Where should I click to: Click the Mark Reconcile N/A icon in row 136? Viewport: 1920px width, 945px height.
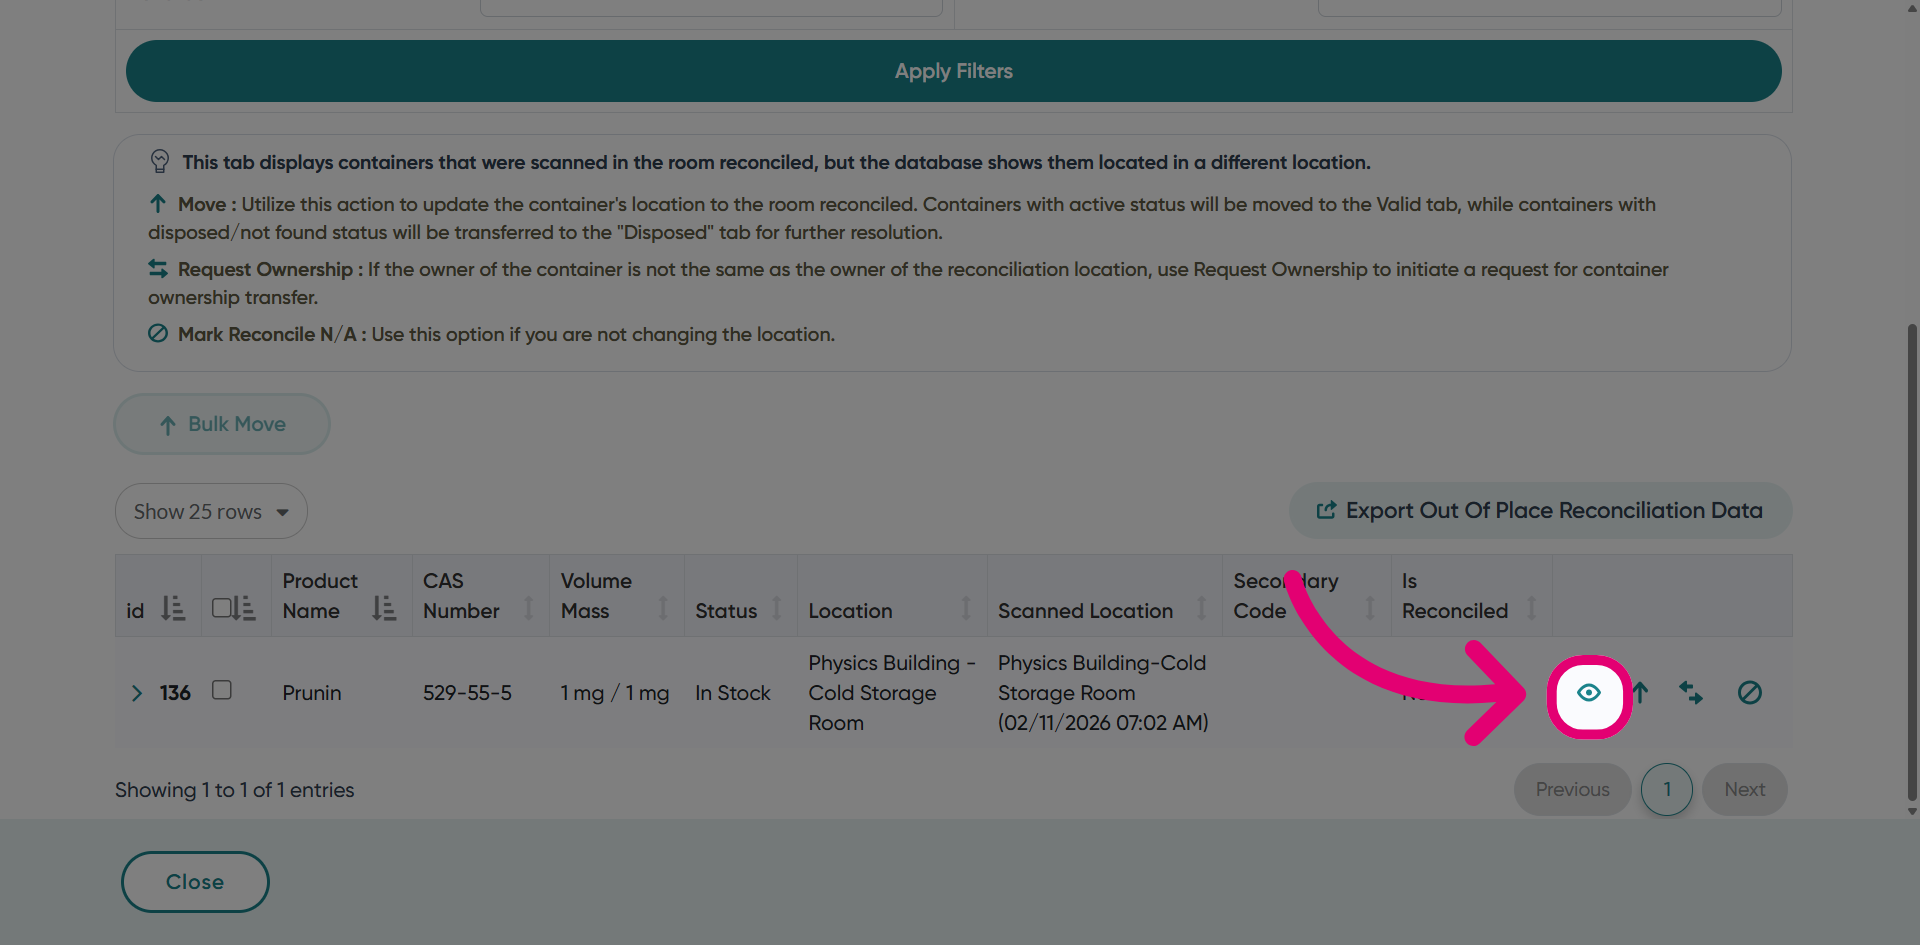point(1749,693)
